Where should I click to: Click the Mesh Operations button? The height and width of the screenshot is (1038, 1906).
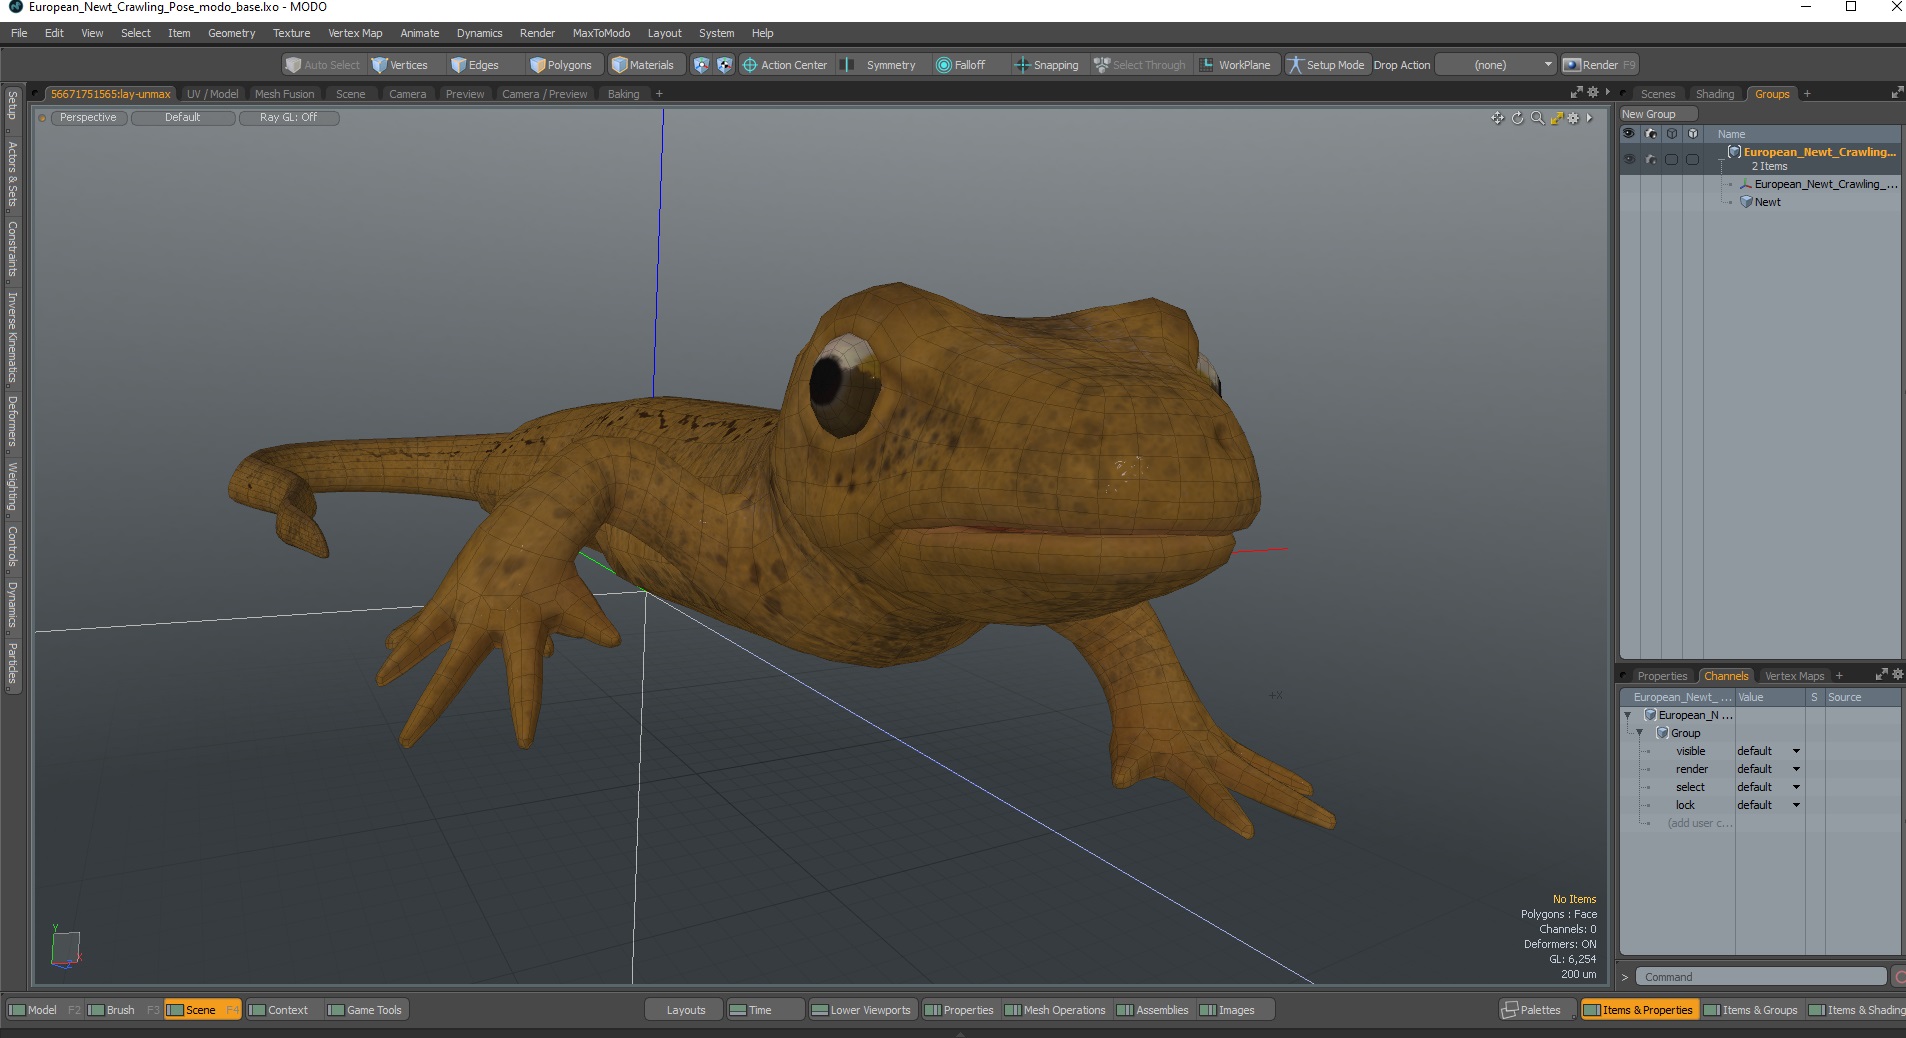(x=1055, y=1010)
